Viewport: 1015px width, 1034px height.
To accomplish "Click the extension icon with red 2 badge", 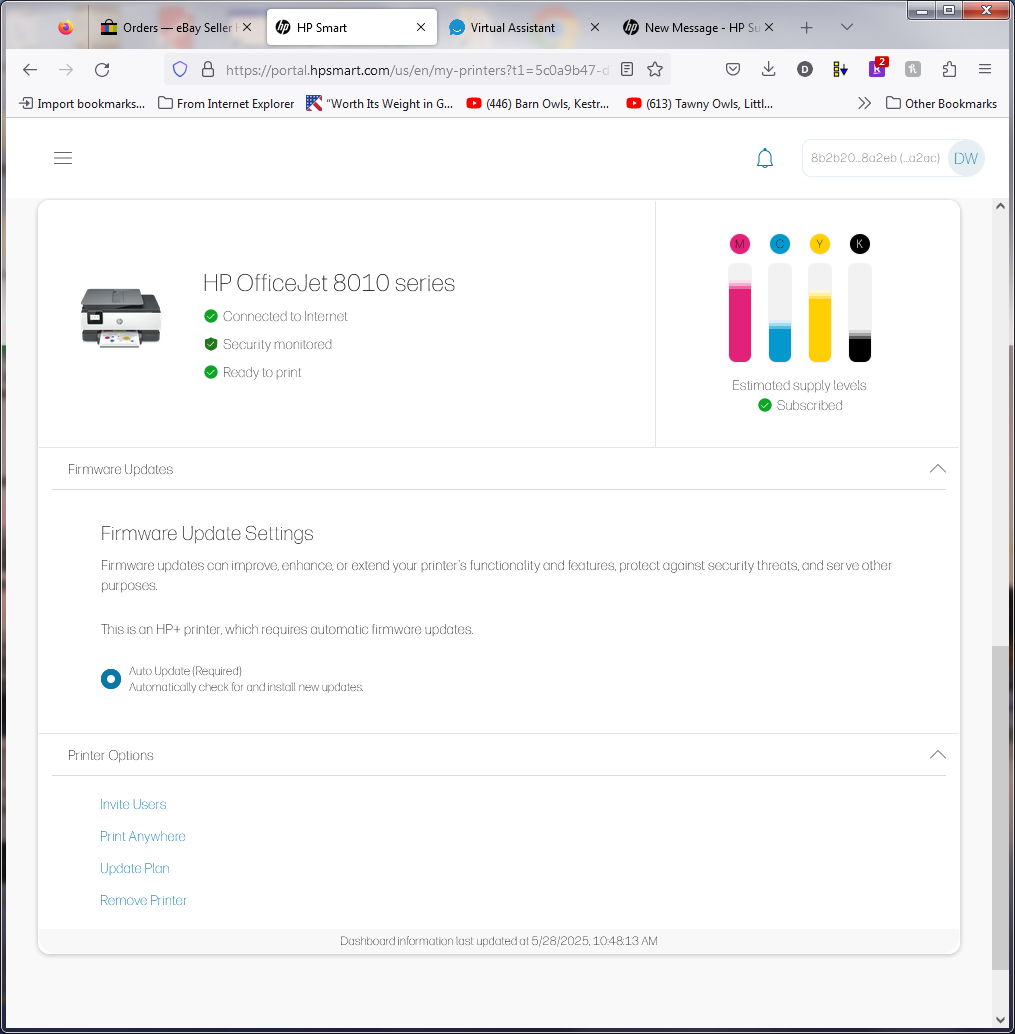I will pyautogui.click(x=876, y=70).
